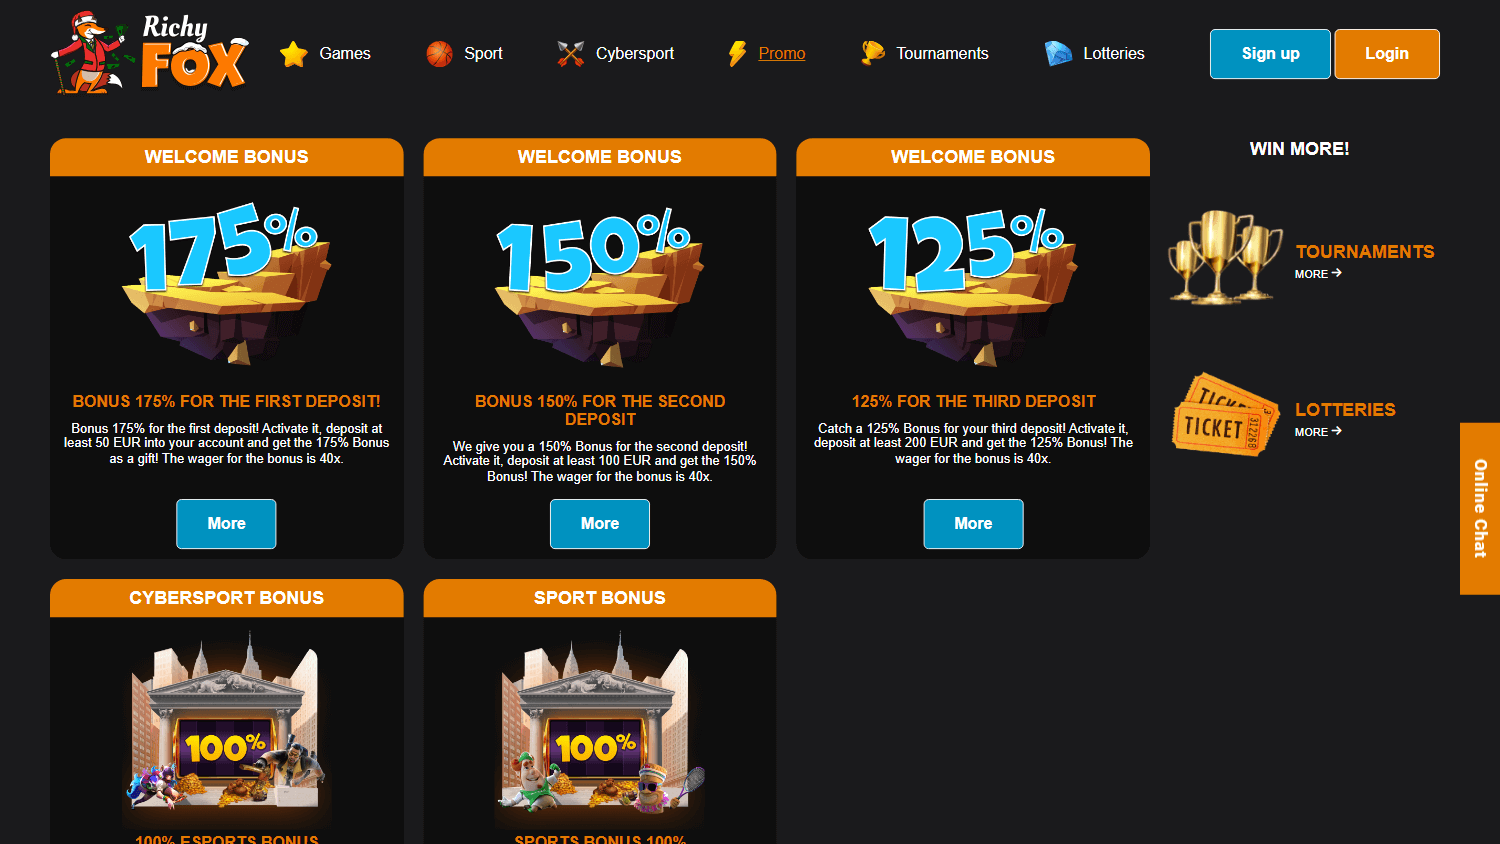This screenshot has width=1500, height=844.
Task: Click the blue diamond Lotteries icon
Action: point(1058,54)
